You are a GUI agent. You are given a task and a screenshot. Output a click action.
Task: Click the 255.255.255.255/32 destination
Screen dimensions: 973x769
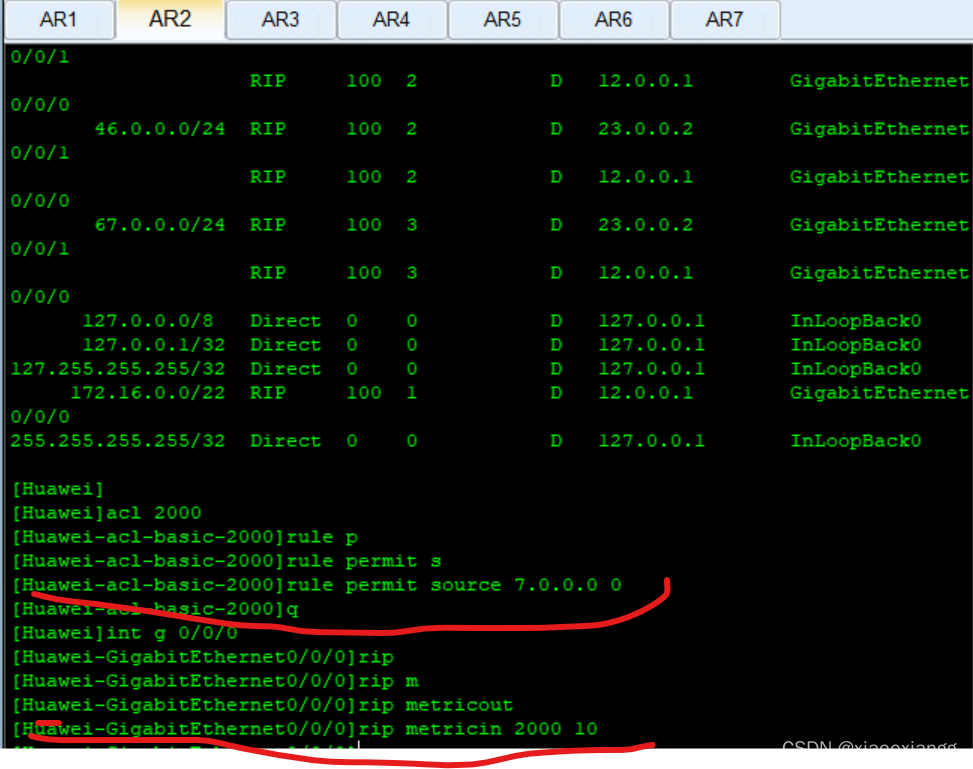118,441
